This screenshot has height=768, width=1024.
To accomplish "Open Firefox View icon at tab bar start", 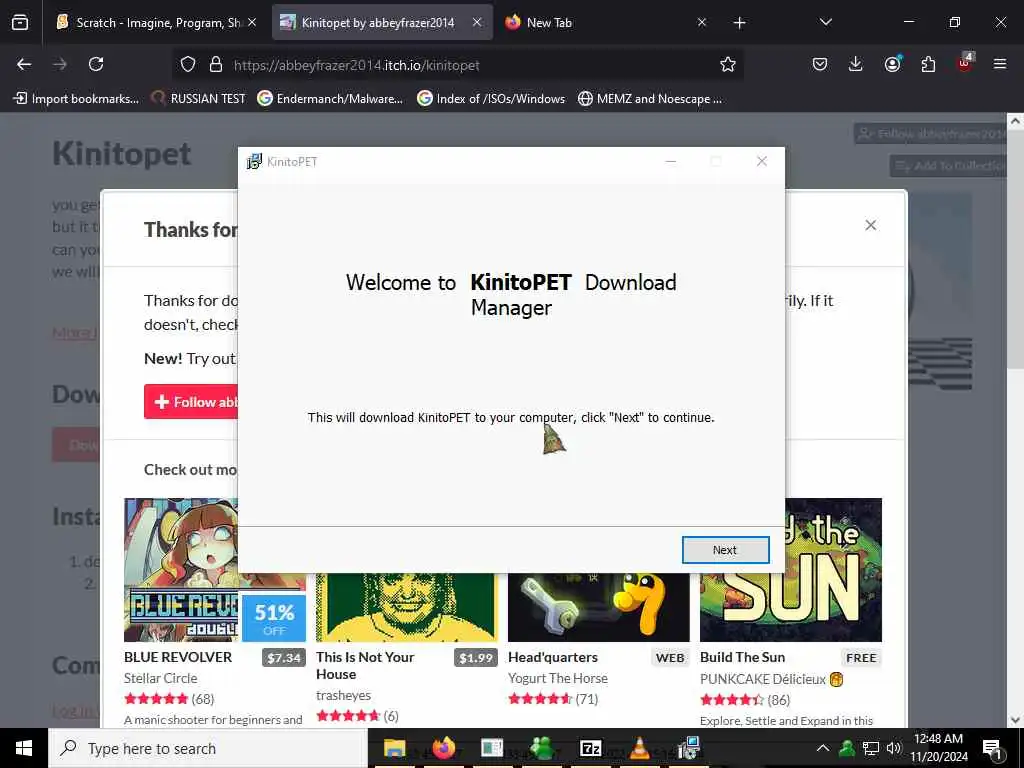I will pos(20,23).
